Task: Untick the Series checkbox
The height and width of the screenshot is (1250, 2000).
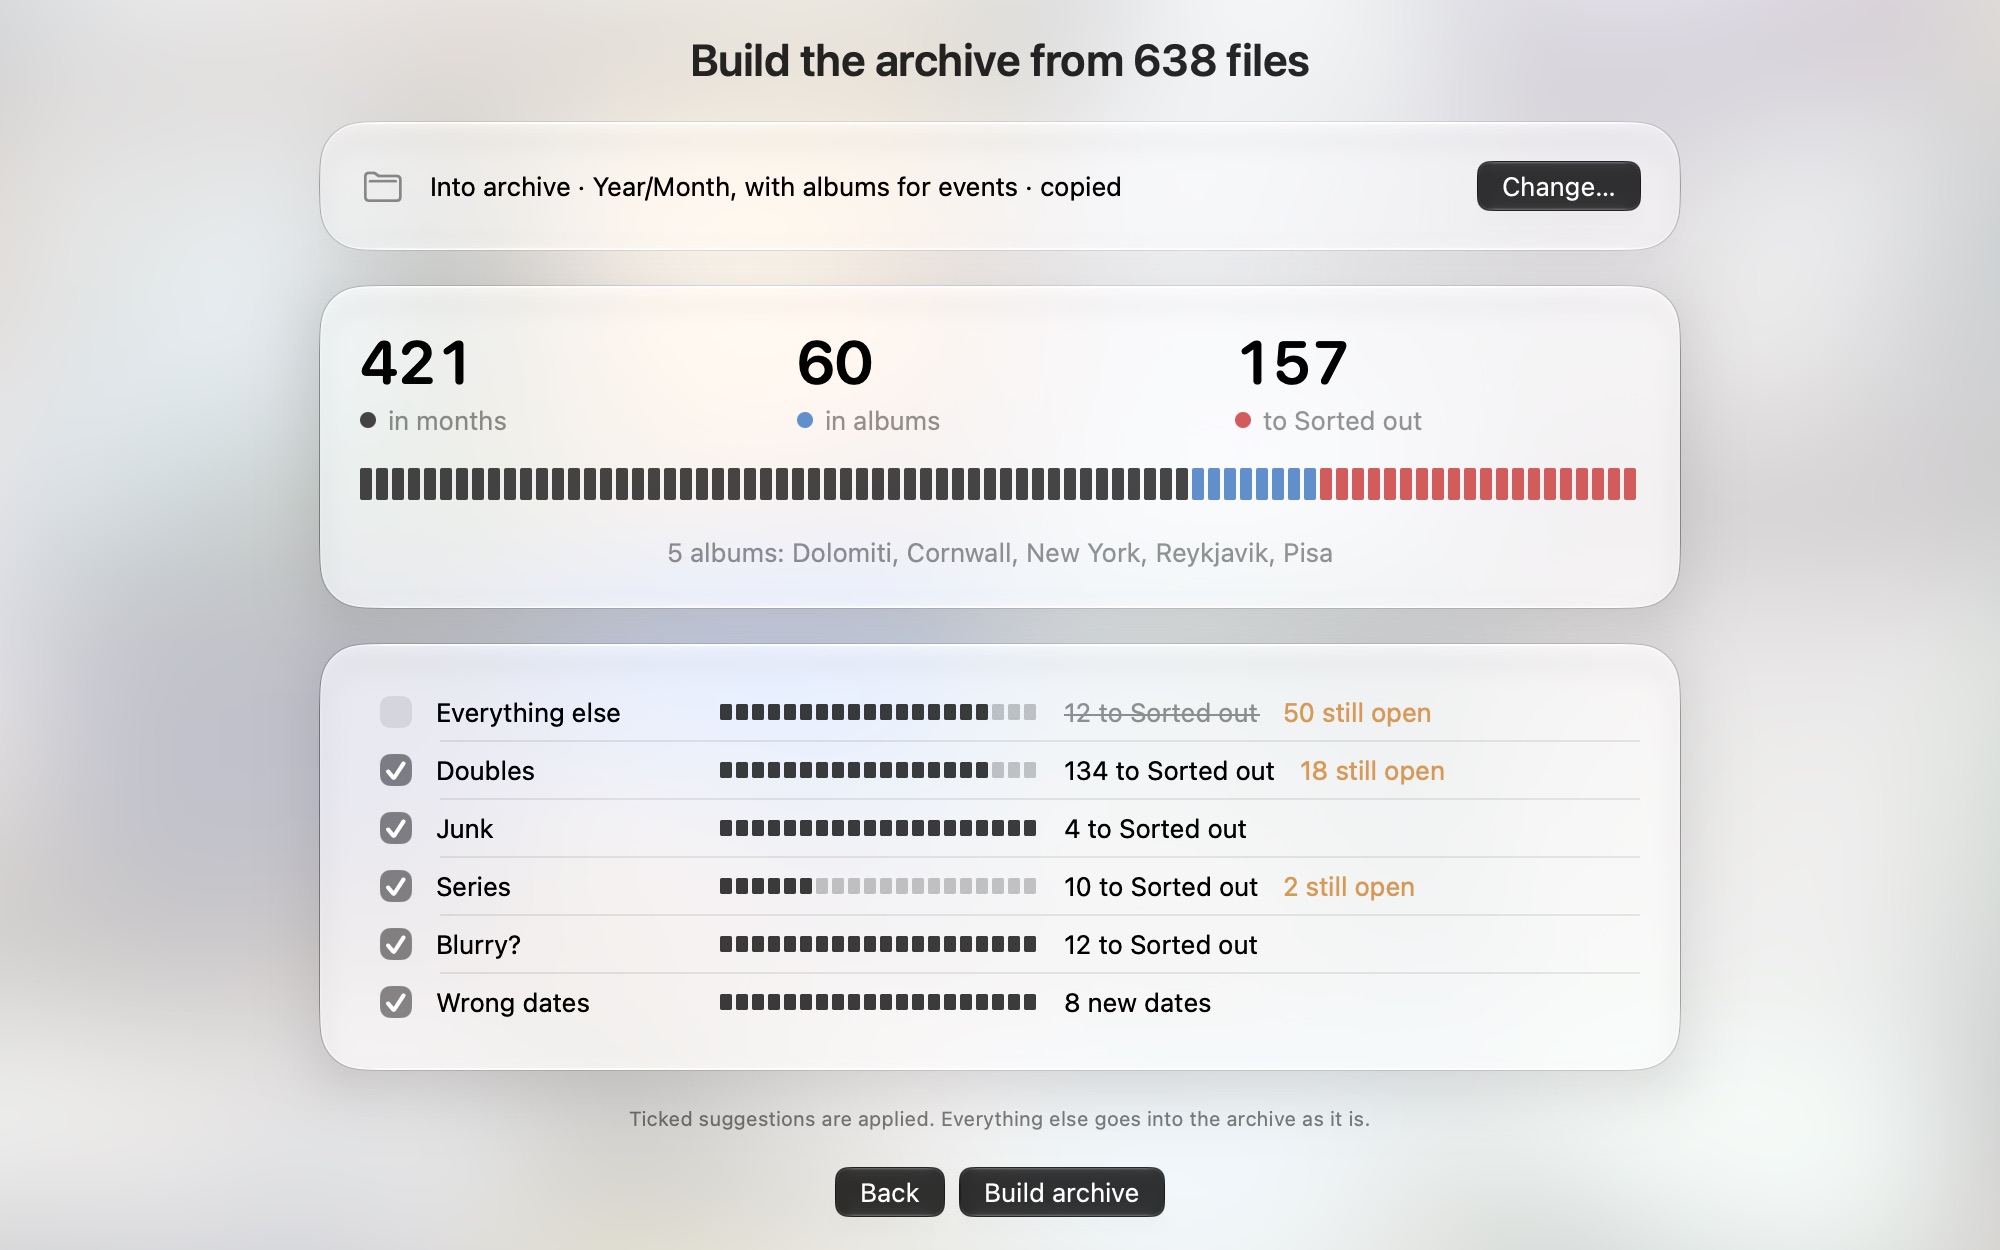Action: click(396, 886)
